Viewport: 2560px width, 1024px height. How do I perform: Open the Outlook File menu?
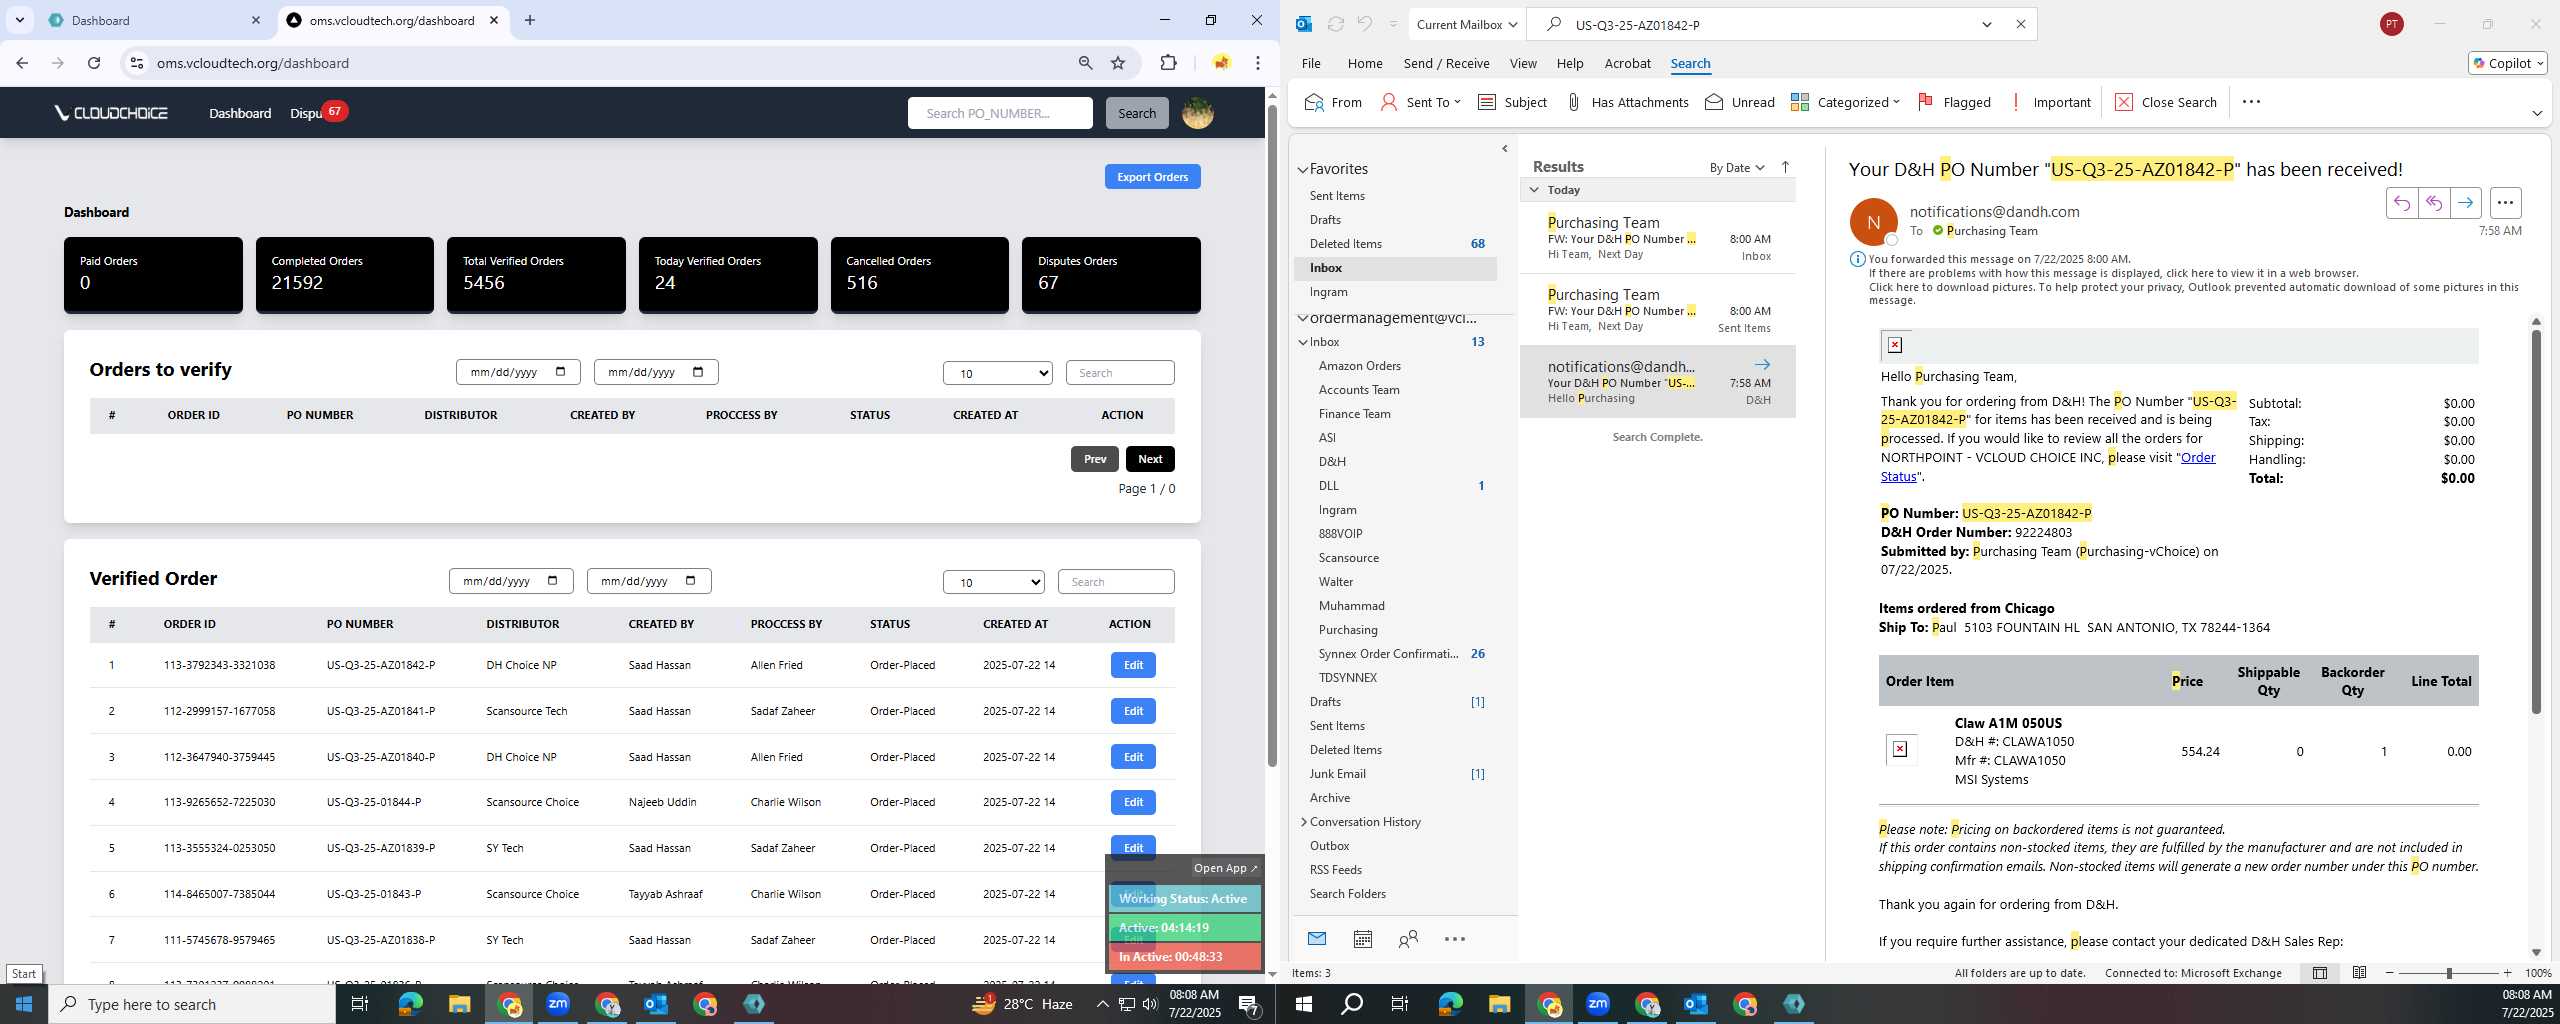[x=1311, y=63]
